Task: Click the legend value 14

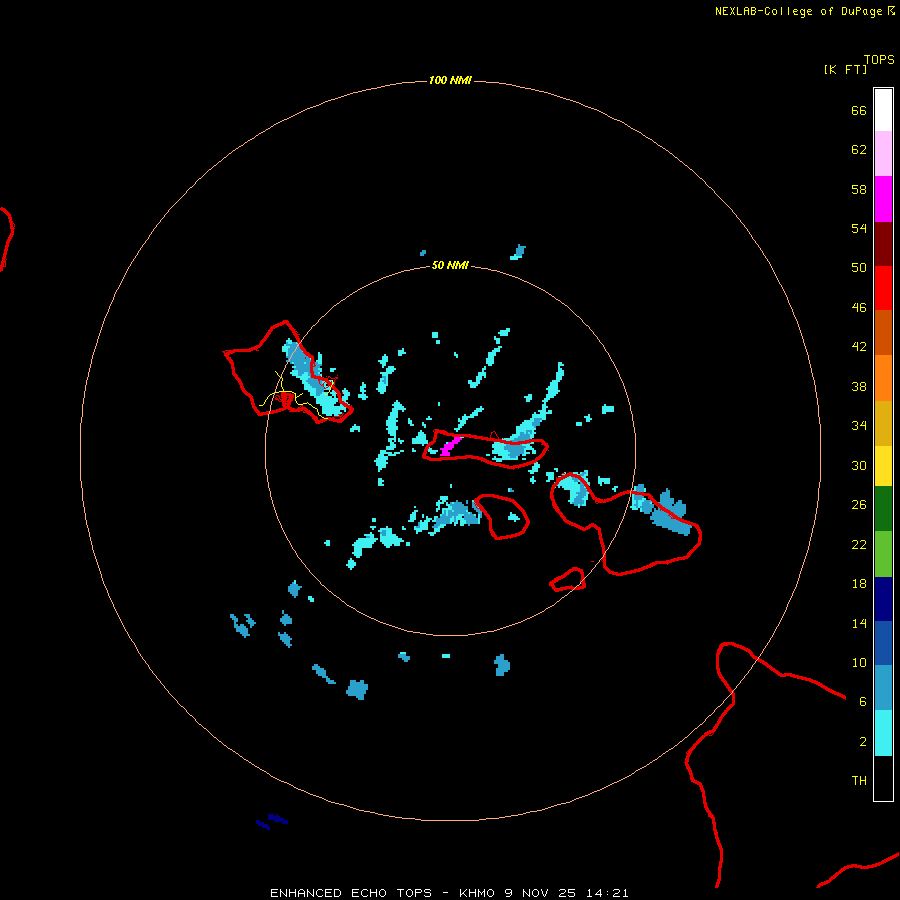Action: [859, 623]
